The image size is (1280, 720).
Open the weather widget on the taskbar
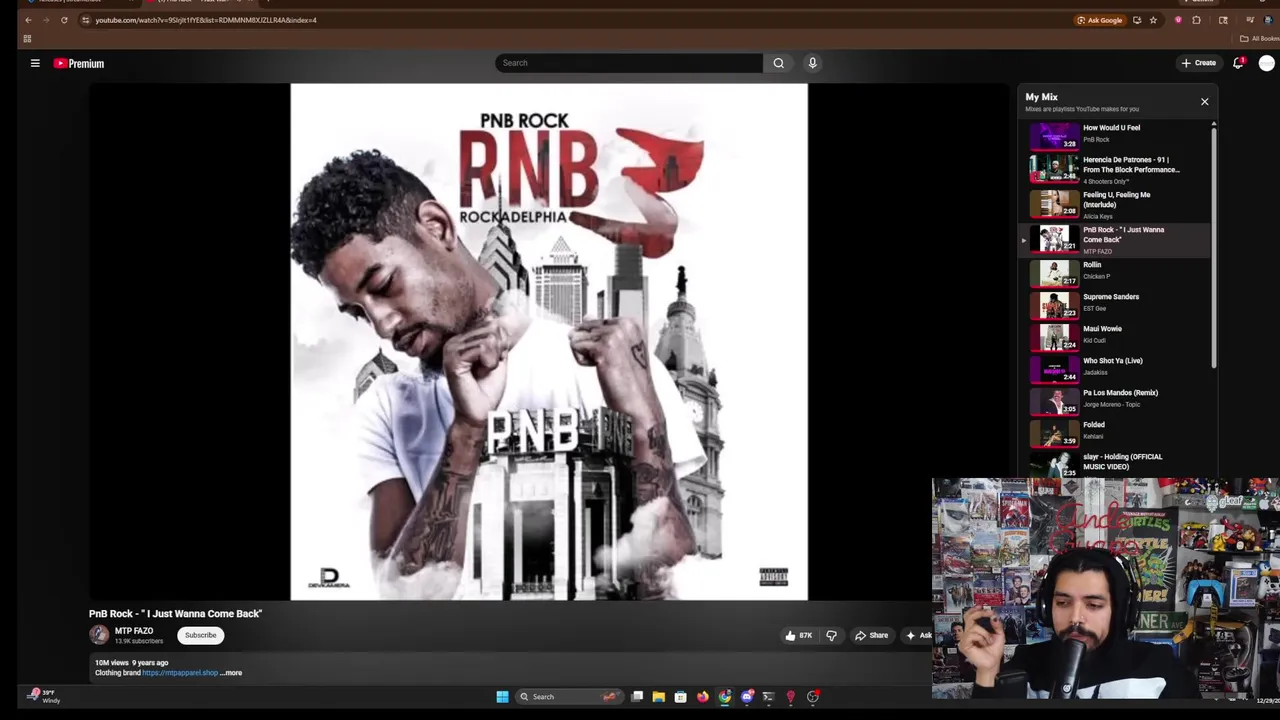point(44,696)
